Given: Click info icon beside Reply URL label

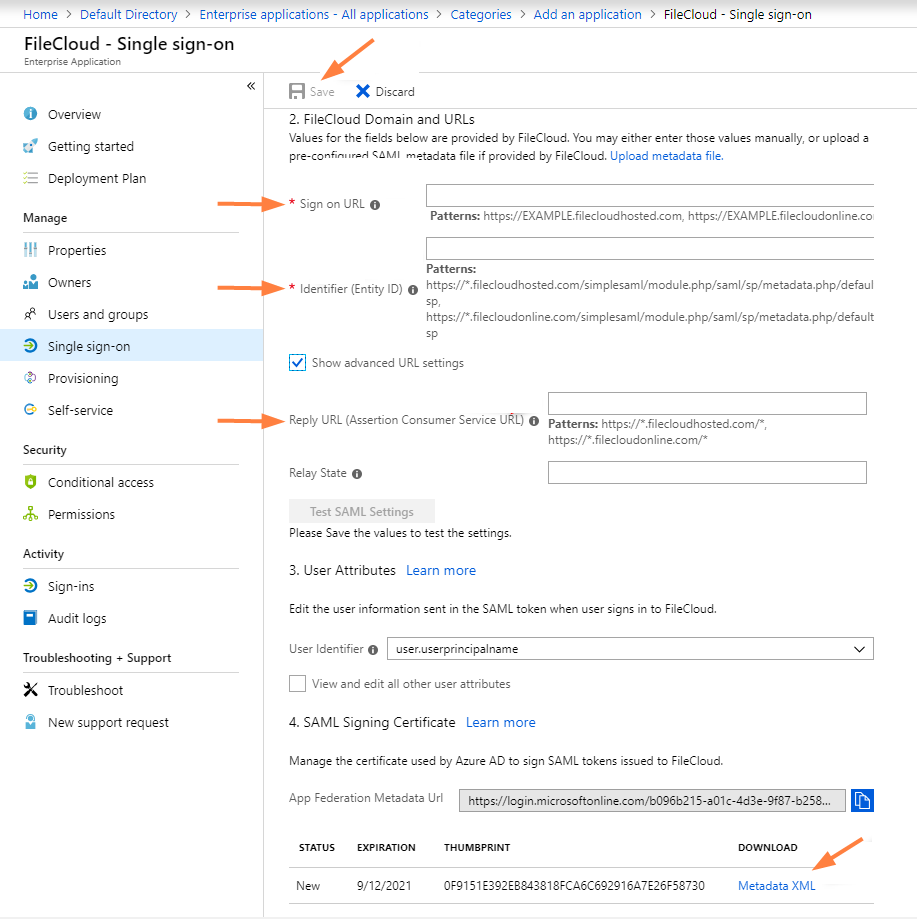Looking at the screenshot, I should click(534, 421).
